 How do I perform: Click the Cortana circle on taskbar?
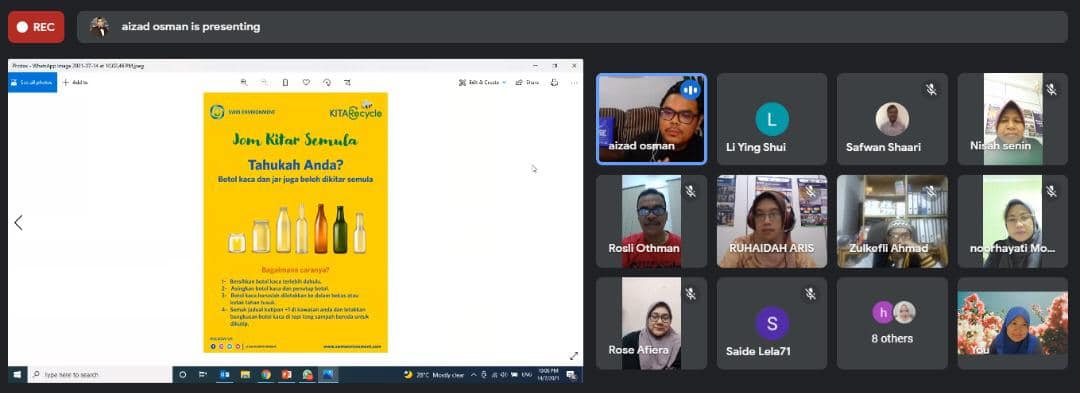[x=183, y=374]
